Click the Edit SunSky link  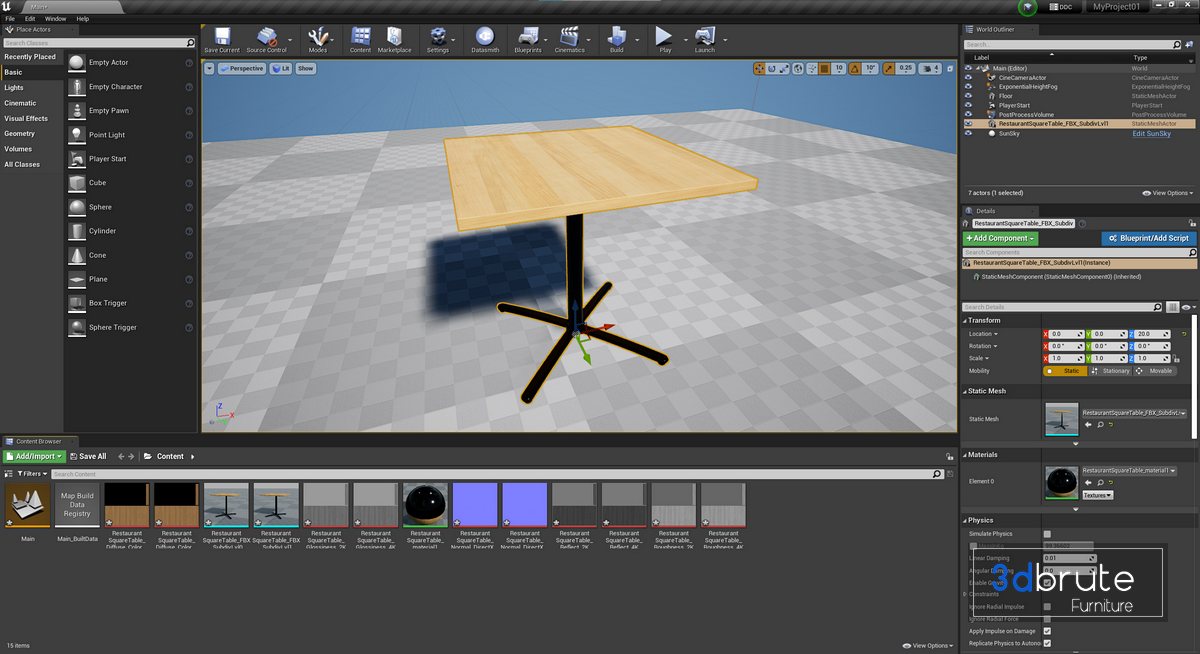click(1151, 133)
